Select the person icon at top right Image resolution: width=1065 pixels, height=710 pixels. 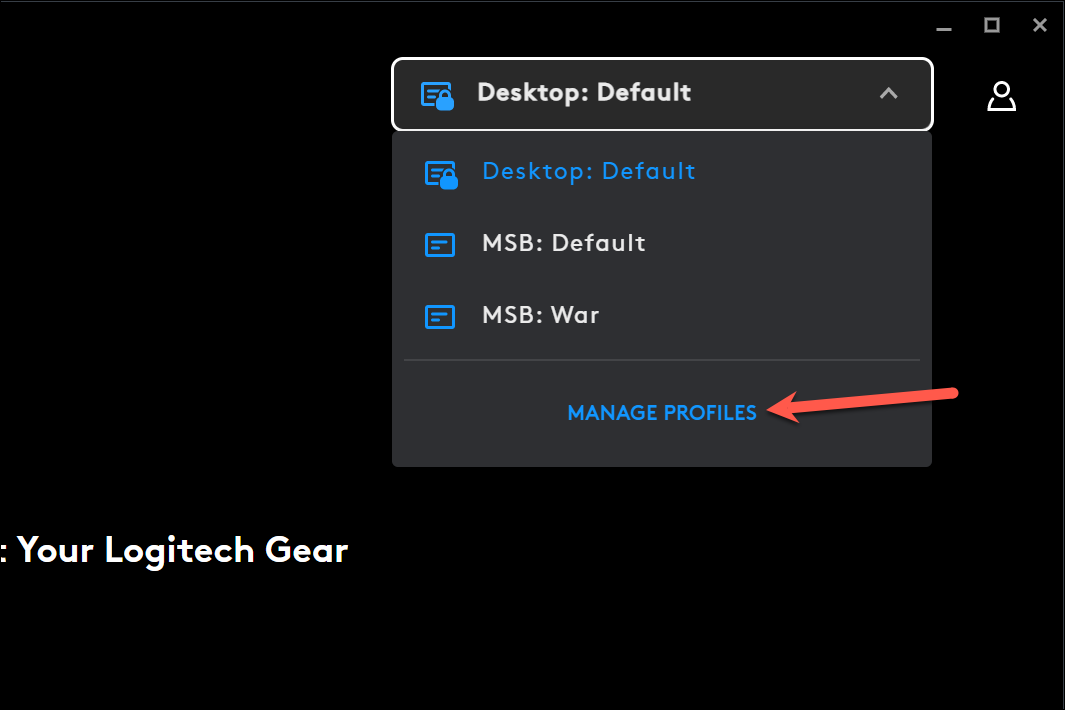click(1001, 94)
